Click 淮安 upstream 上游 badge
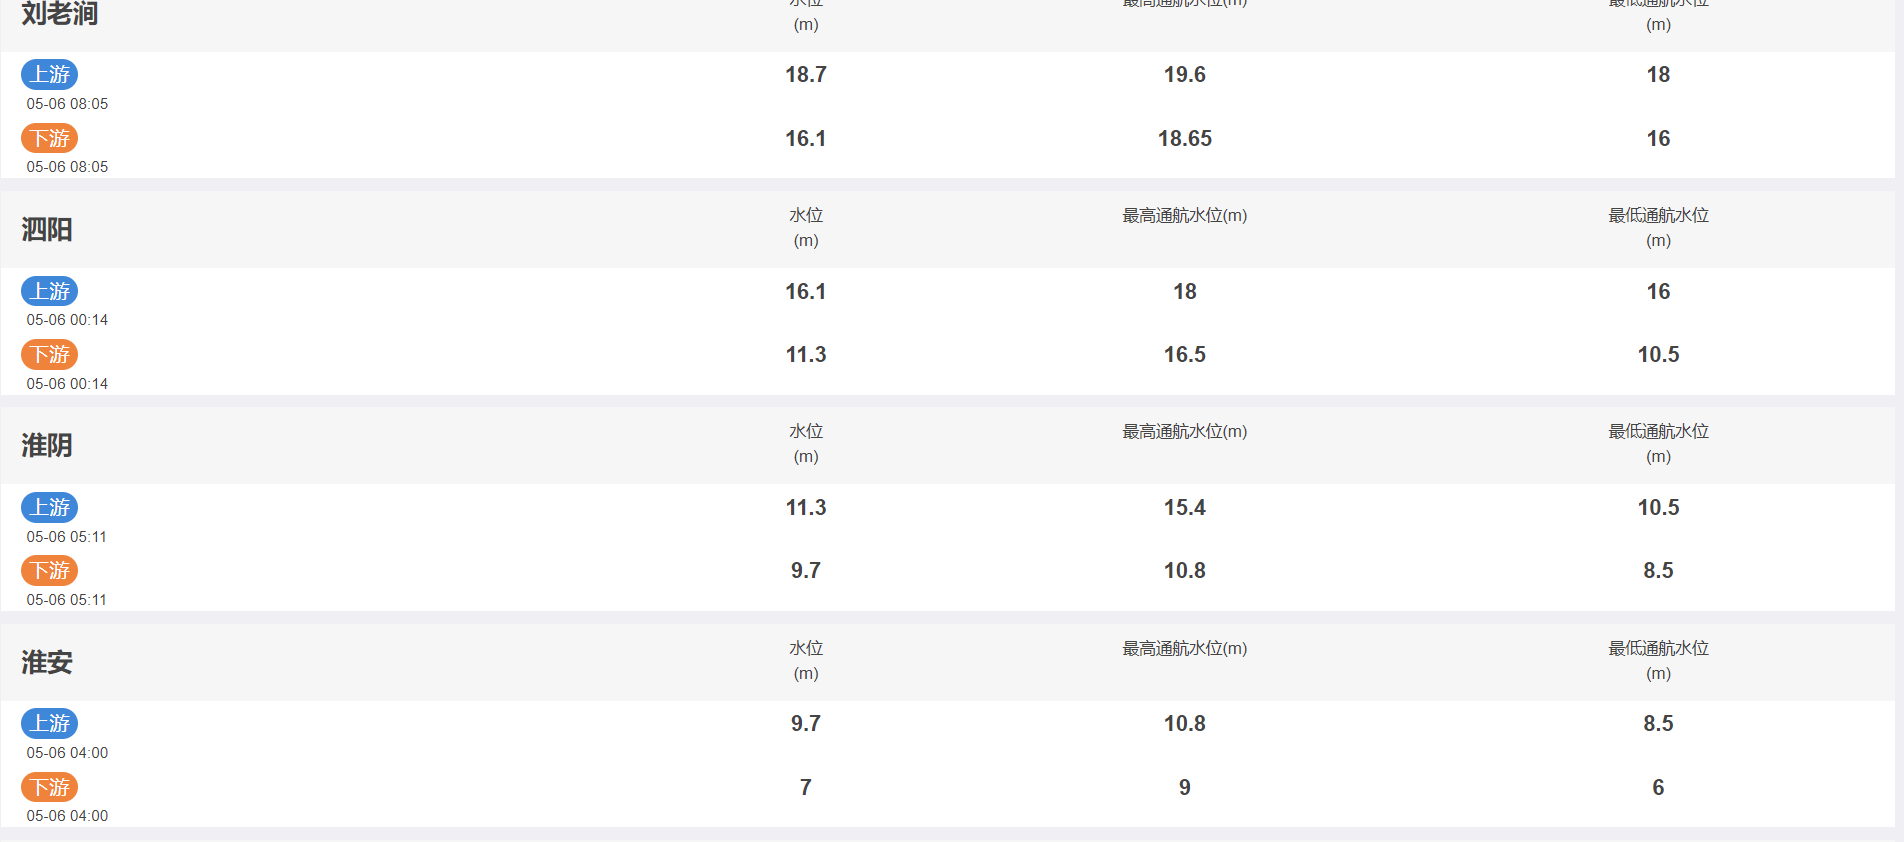This screenshot has height=842, width=1904. [x=49, y=724]
